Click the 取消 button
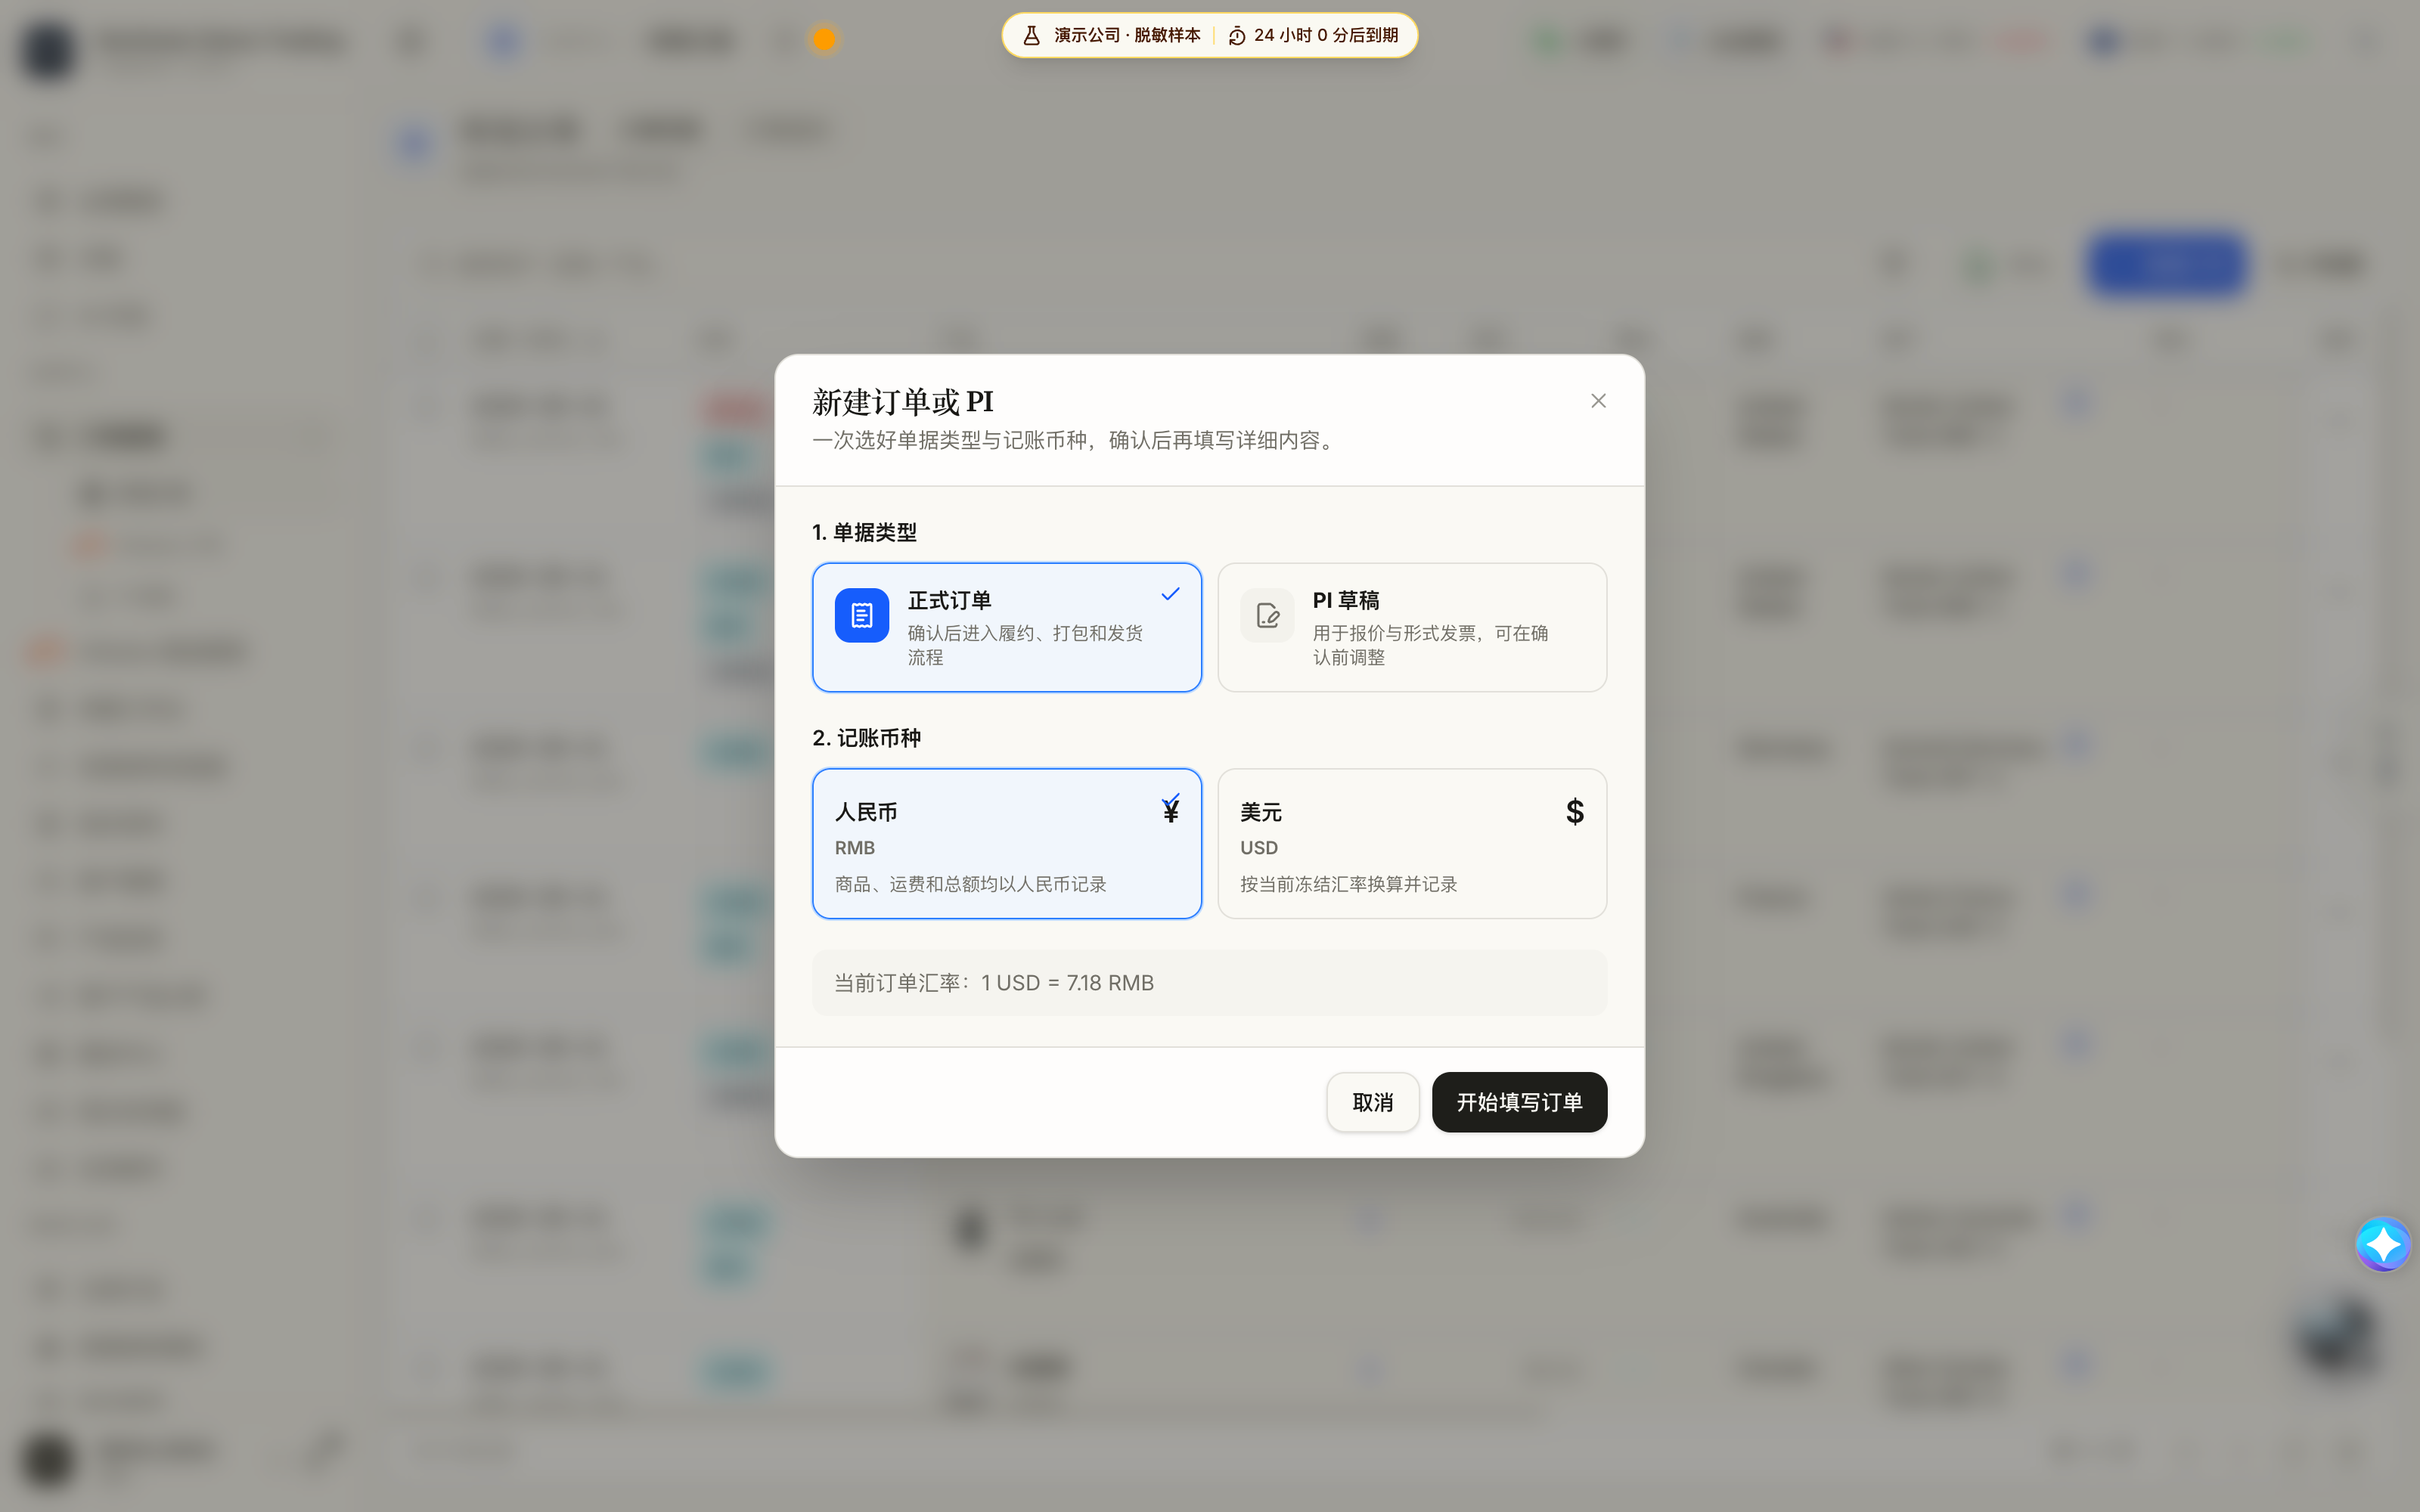This screenshot has height=1512, width=2420. pyautogui.click(x=1373, y=1102)
